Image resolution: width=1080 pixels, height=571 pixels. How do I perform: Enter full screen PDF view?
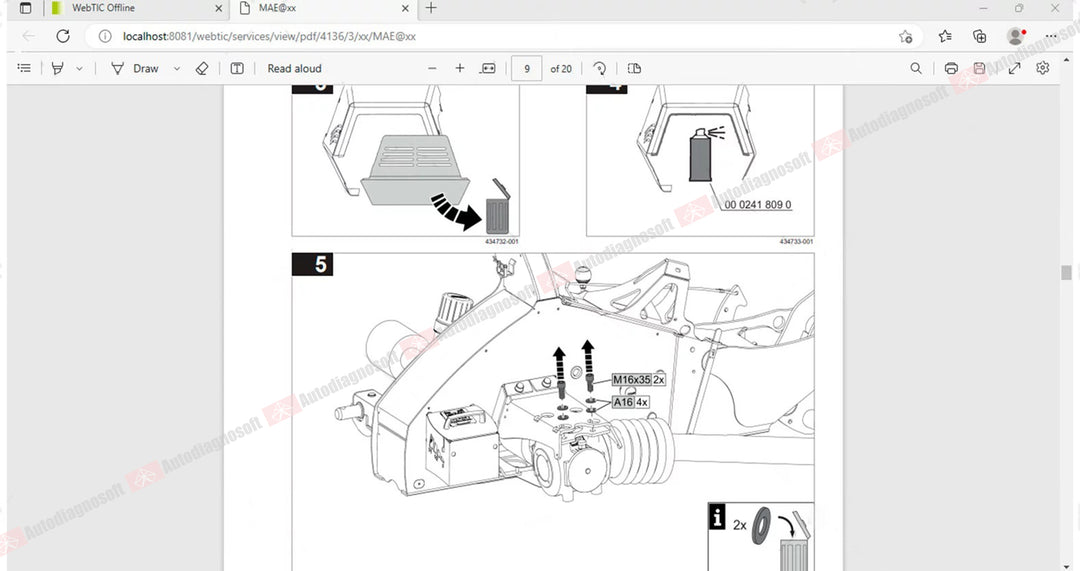click(x=1014, y=68)
